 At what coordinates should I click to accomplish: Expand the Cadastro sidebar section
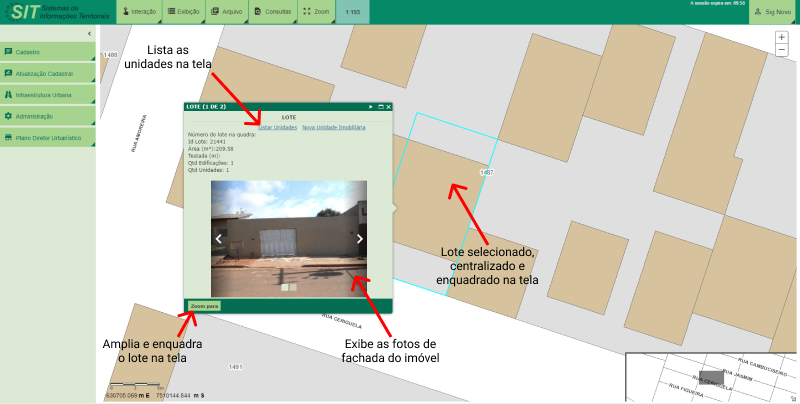coord(48,52)
